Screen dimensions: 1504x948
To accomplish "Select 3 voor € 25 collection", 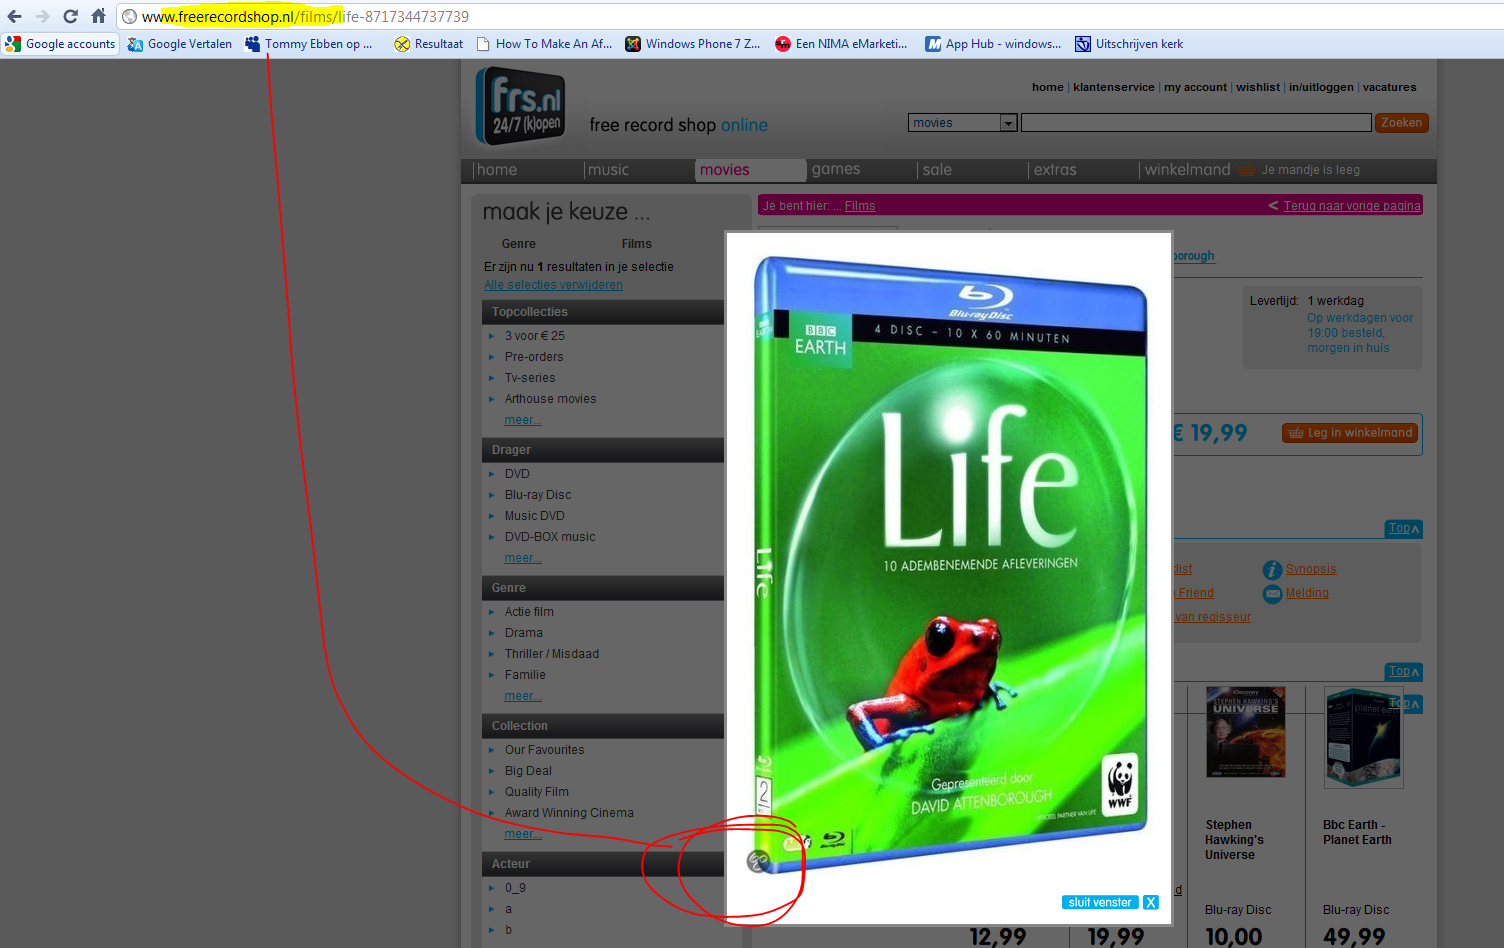I will click(x=535, y=336).
